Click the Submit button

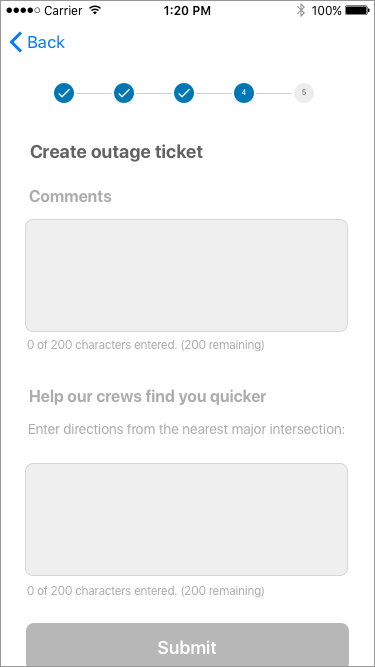point(188,645)
